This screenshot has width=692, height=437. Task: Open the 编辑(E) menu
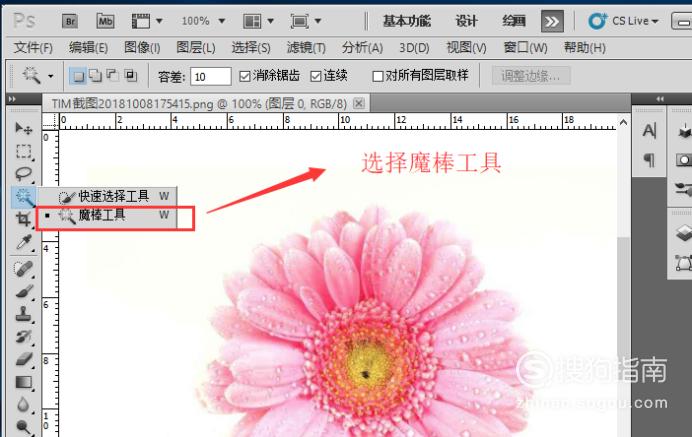88,47
